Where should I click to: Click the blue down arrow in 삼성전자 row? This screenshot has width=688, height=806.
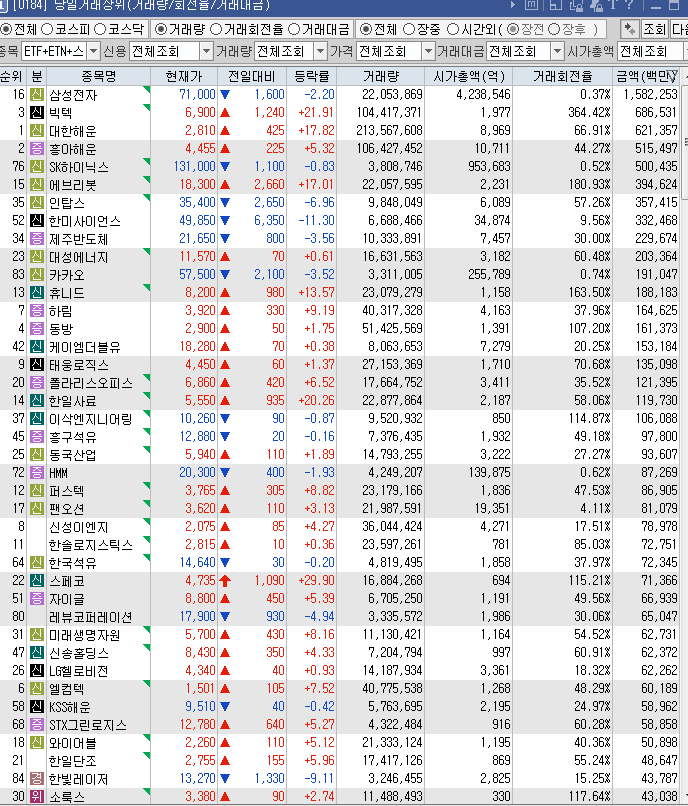(x=225, y=95)
